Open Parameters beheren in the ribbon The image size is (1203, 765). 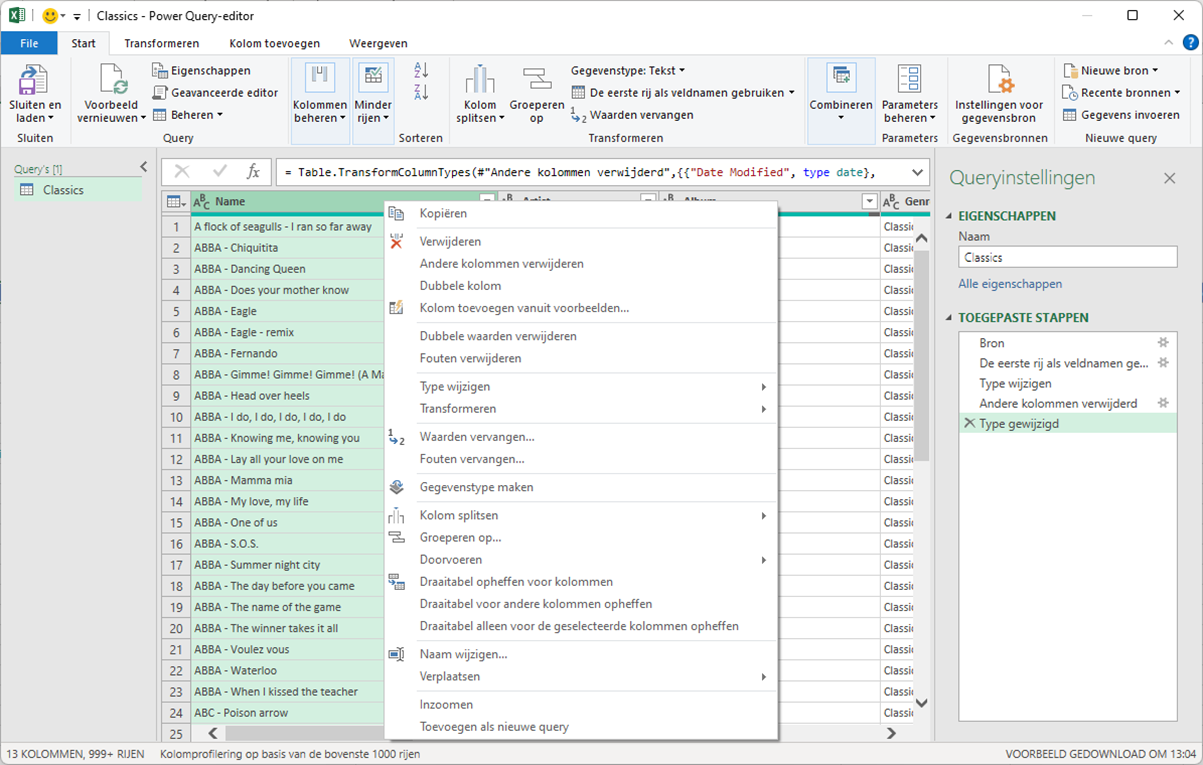pos(910,94)
